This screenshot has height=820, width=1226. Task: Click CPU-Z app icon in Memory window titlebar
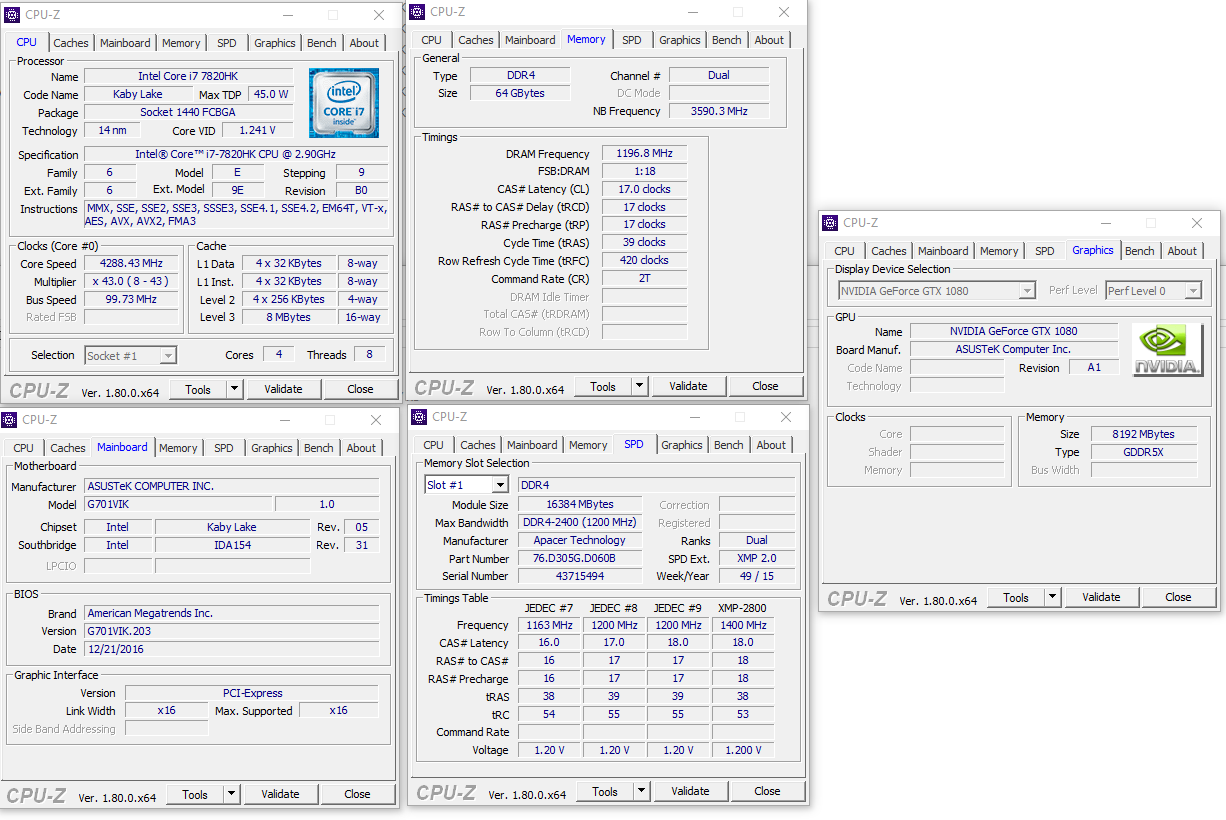coord(418,12)
